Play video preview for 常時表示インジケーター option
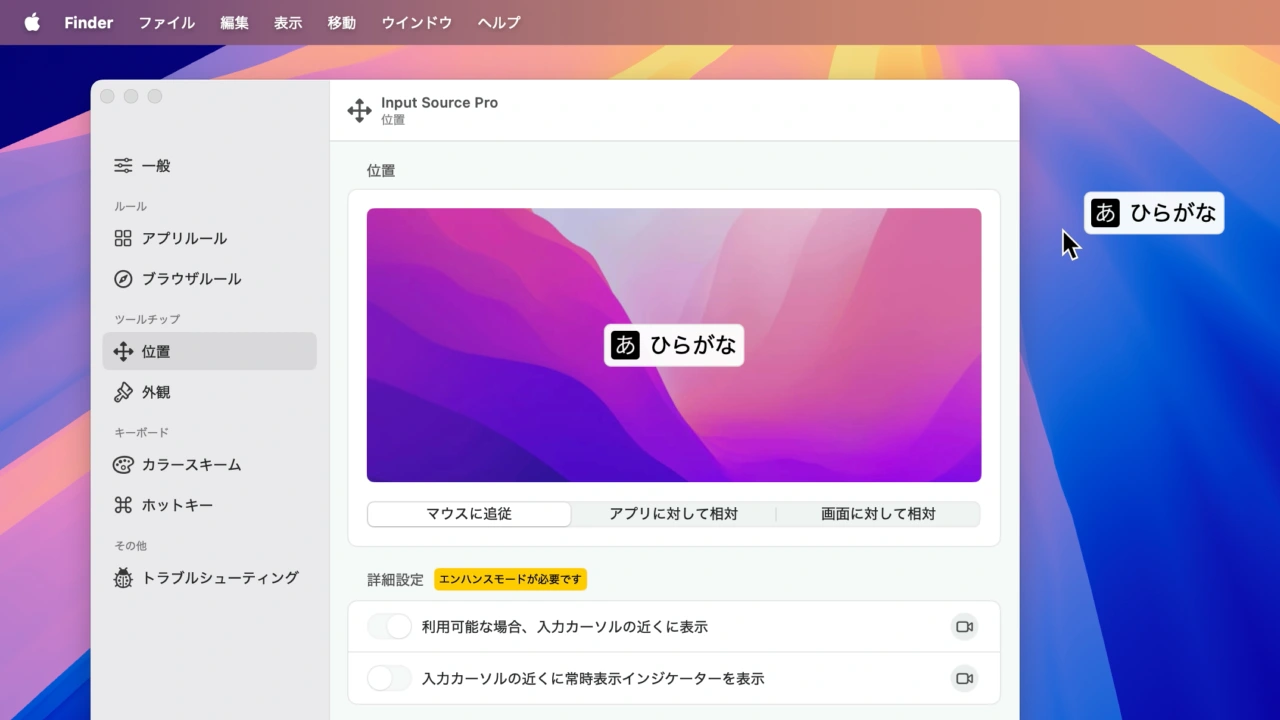Image resolution: width=1280 pixels, height=720 pixels. [x=964, y=678]
